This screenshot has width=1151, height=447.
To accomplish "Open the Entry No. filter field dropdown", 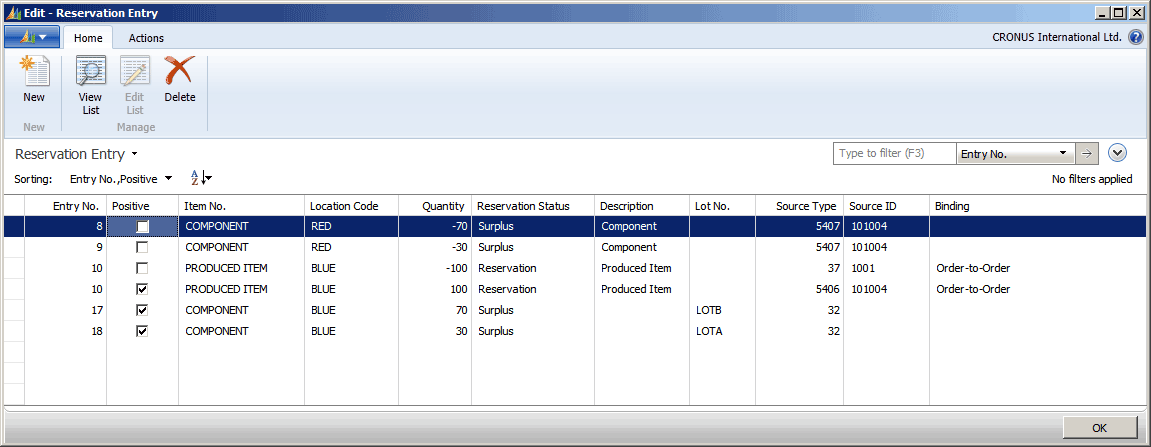I will click(1063, 154).
